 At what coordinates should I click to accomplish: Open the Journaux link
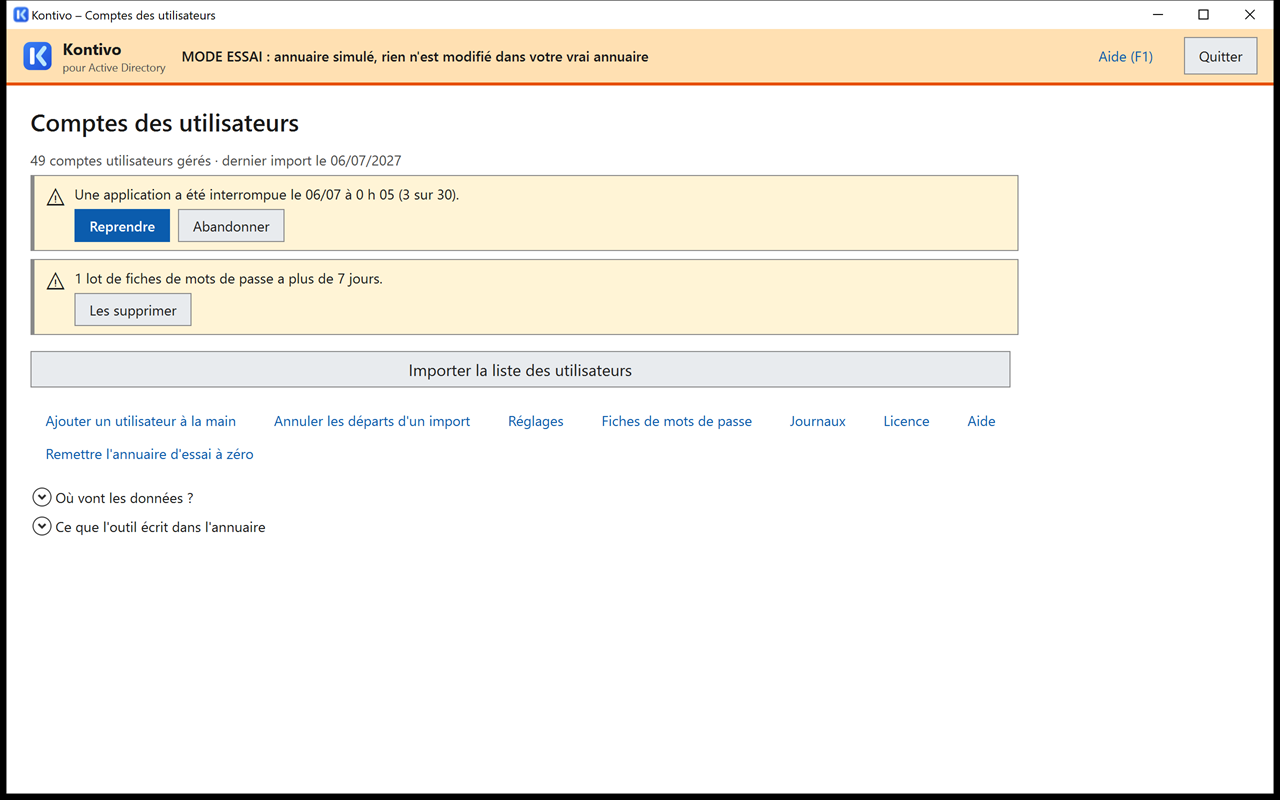coord(818,421)
